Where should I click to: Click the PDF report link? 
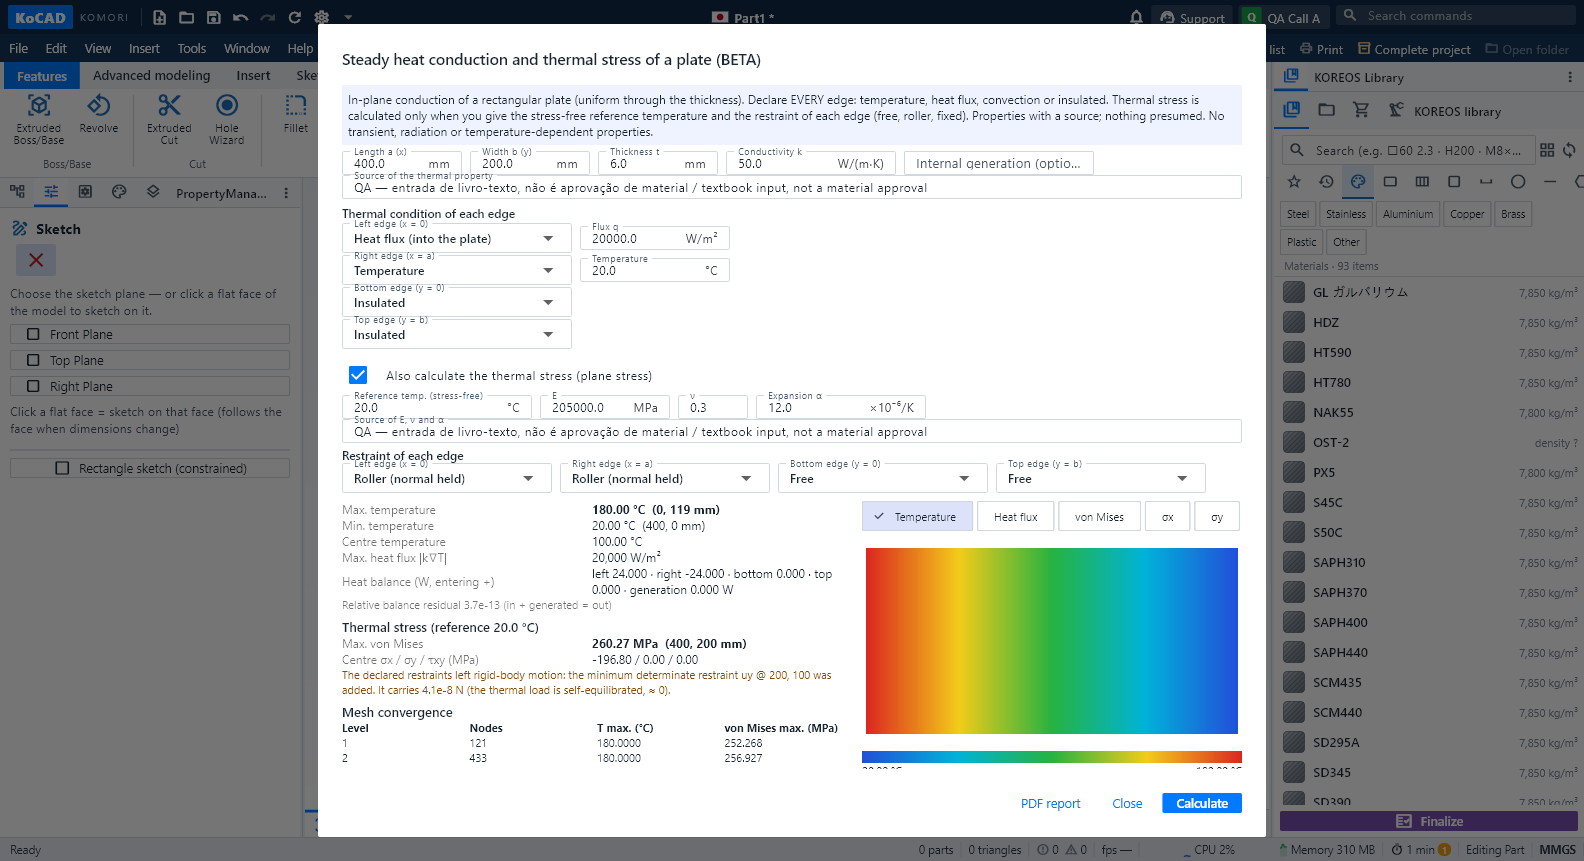click(x=1050, y=803)
